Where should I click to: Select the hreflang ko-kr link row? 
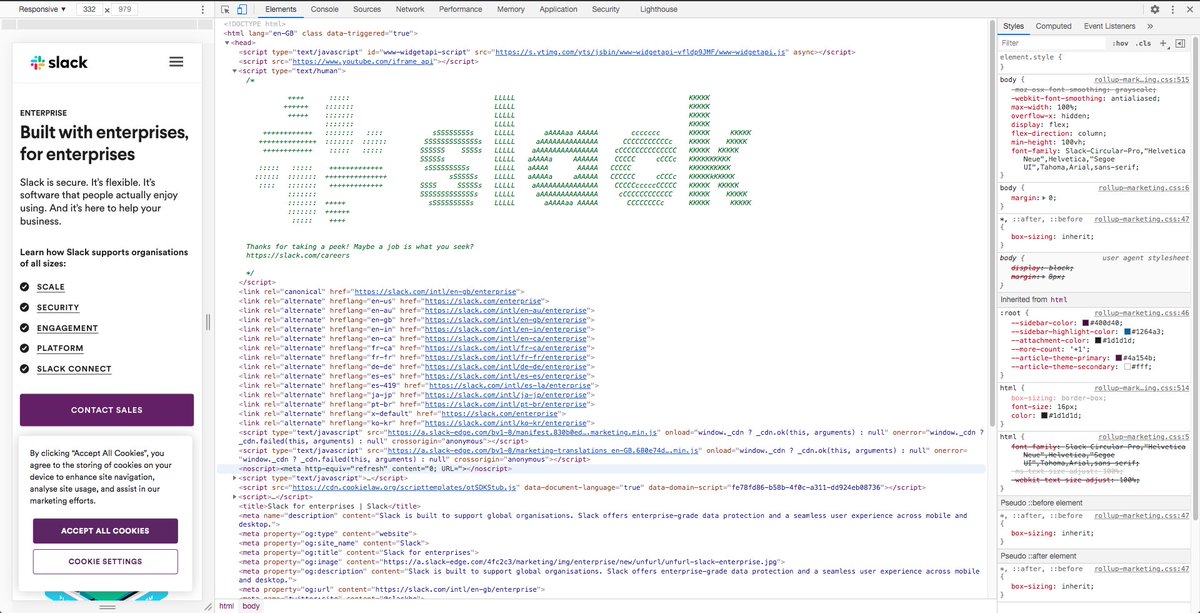tap(417, 421)
